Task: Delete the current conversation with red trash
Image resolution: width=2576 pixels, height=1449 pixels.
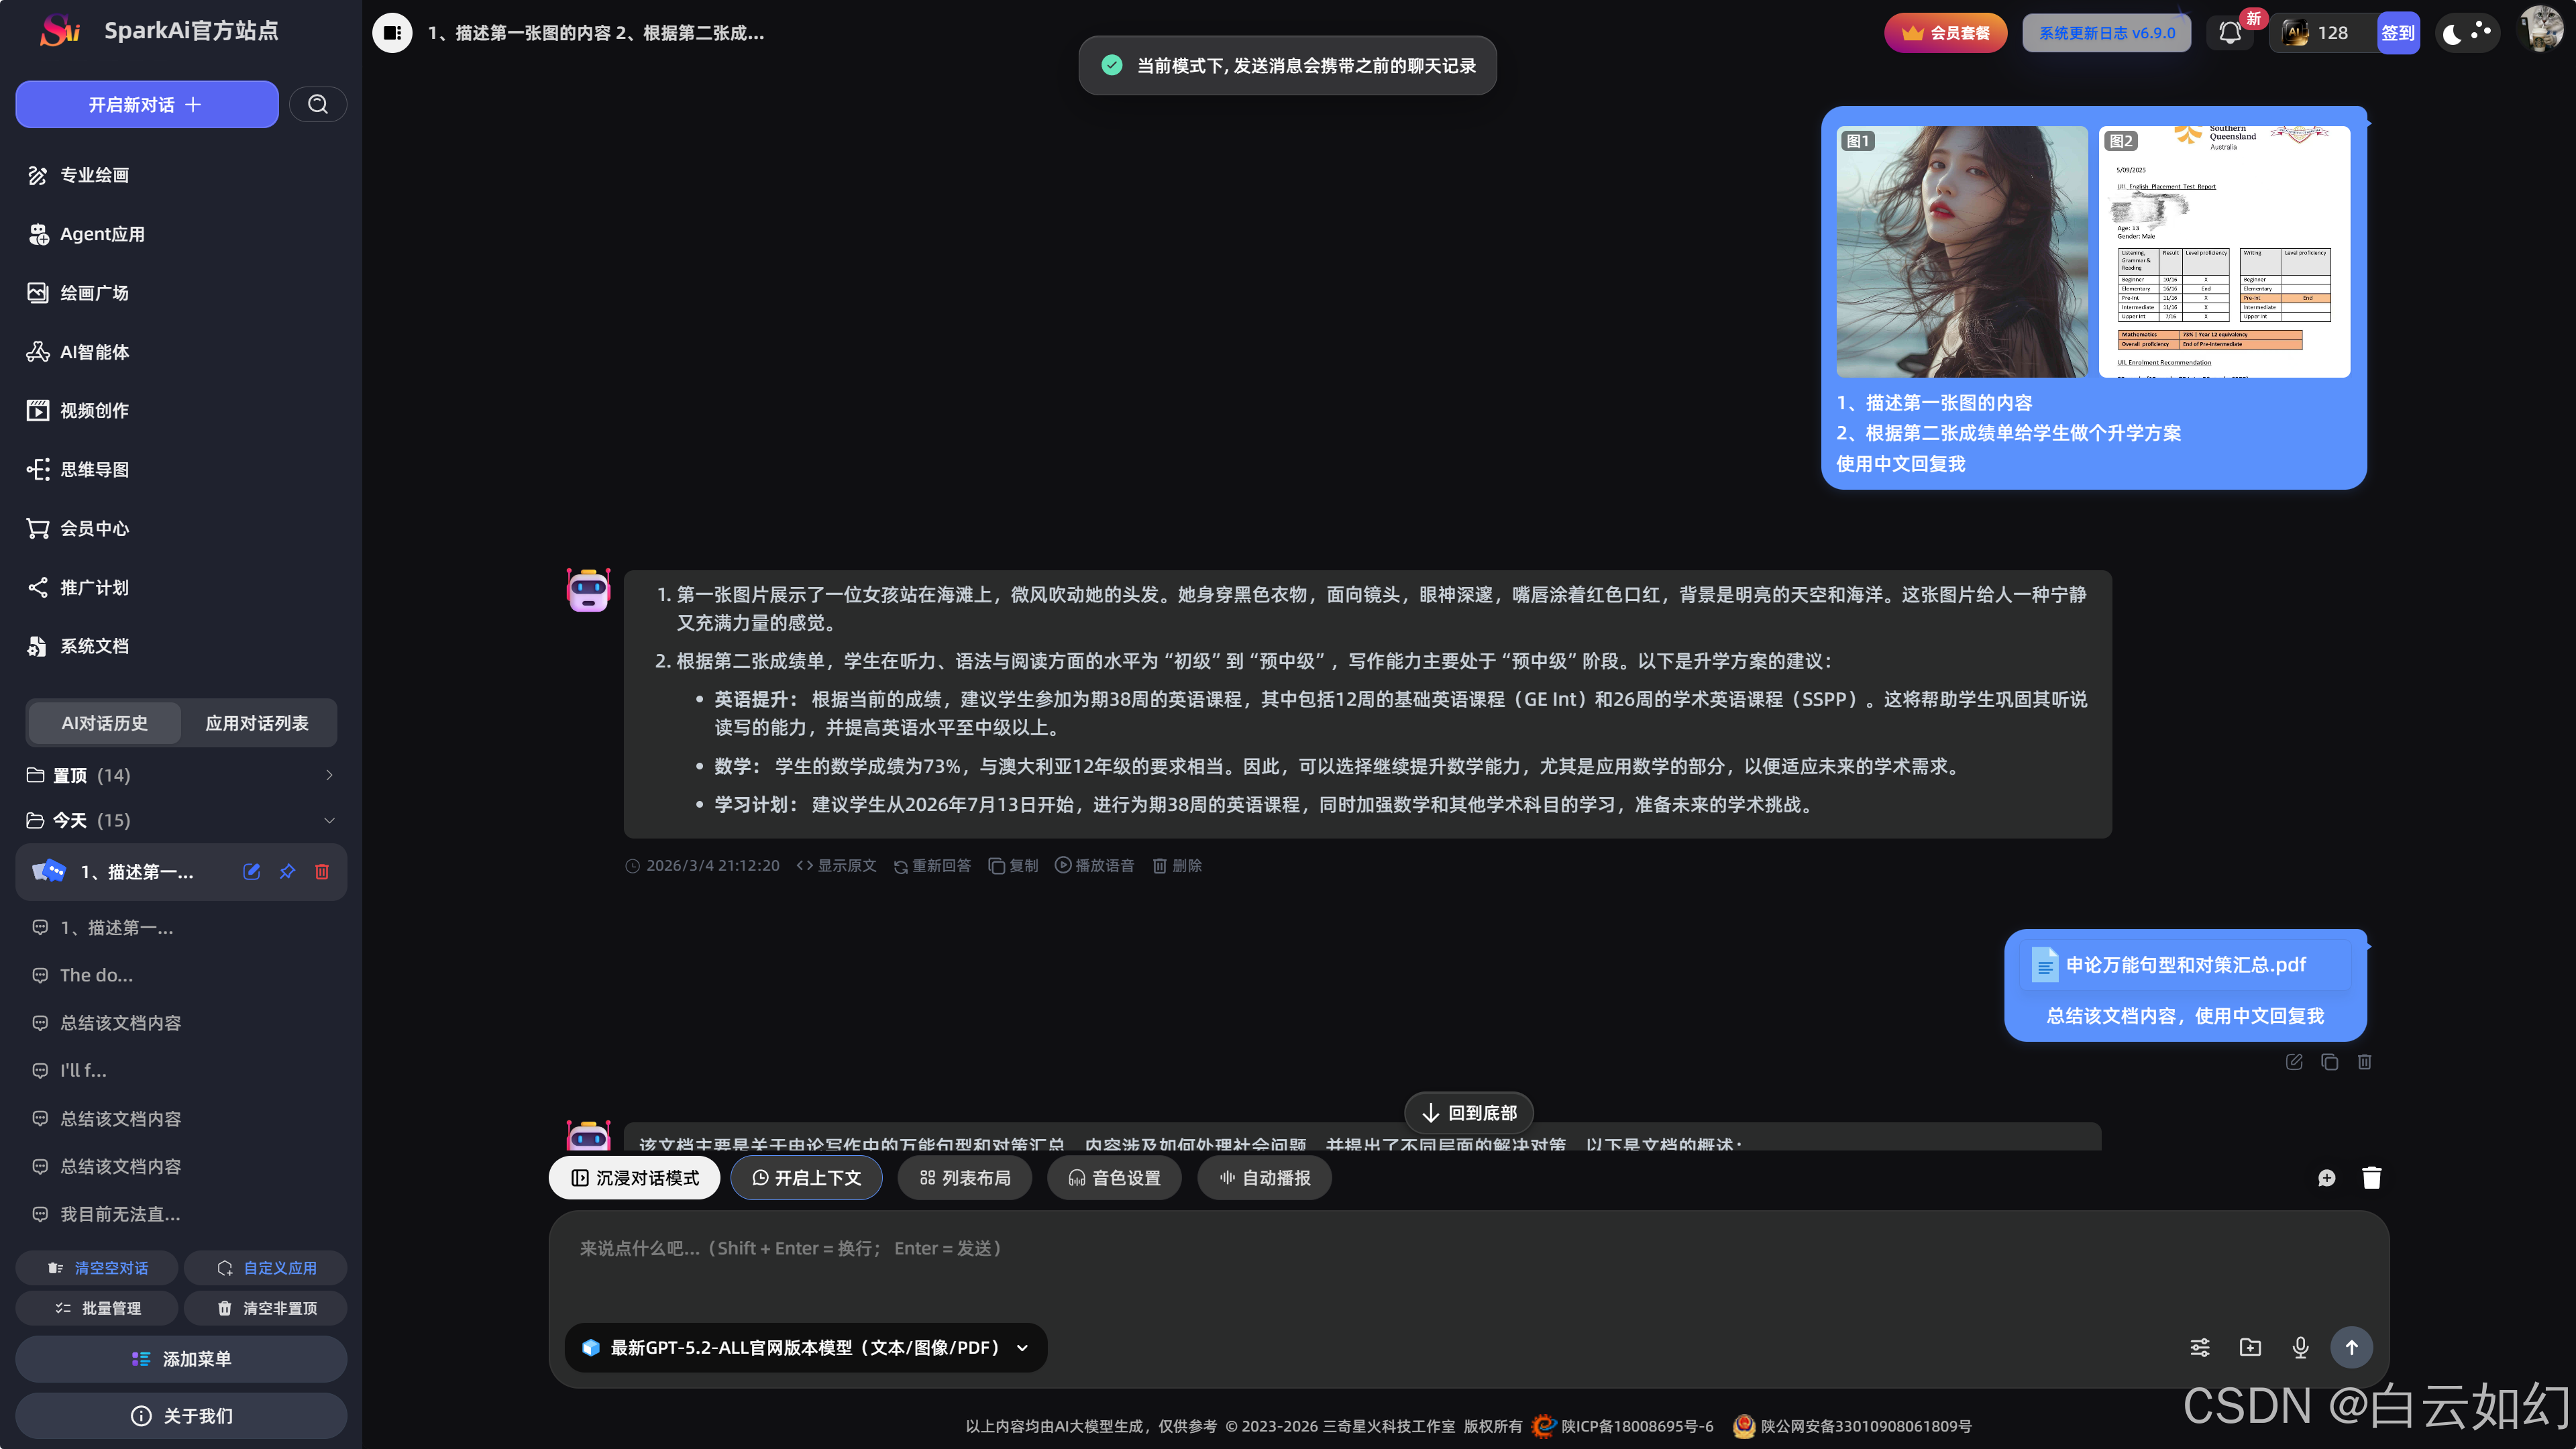Action: (x=322, y=871)
